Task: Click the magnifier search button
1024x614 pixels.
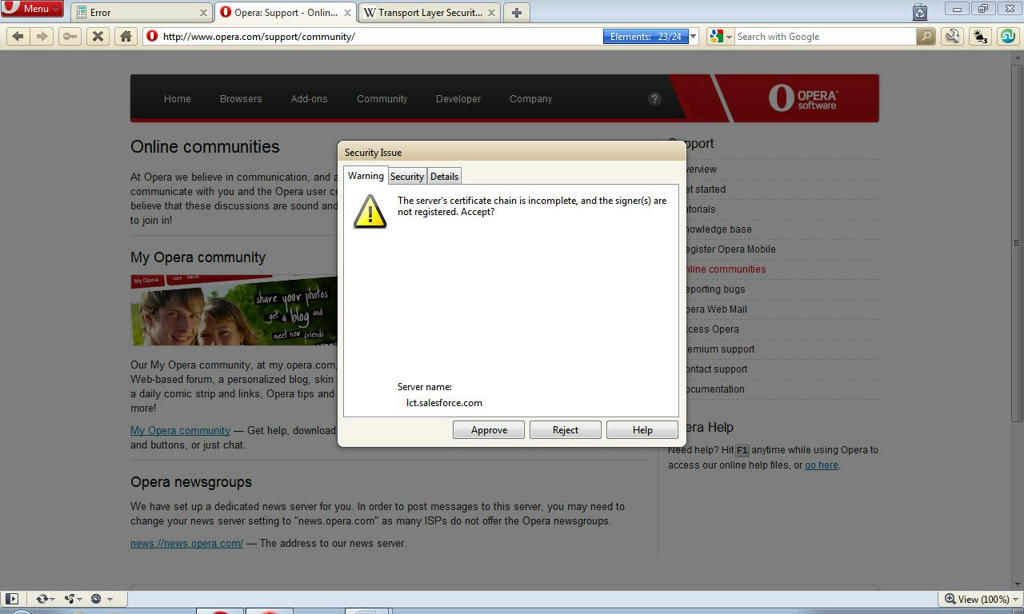Action: [x=925, y=37]
